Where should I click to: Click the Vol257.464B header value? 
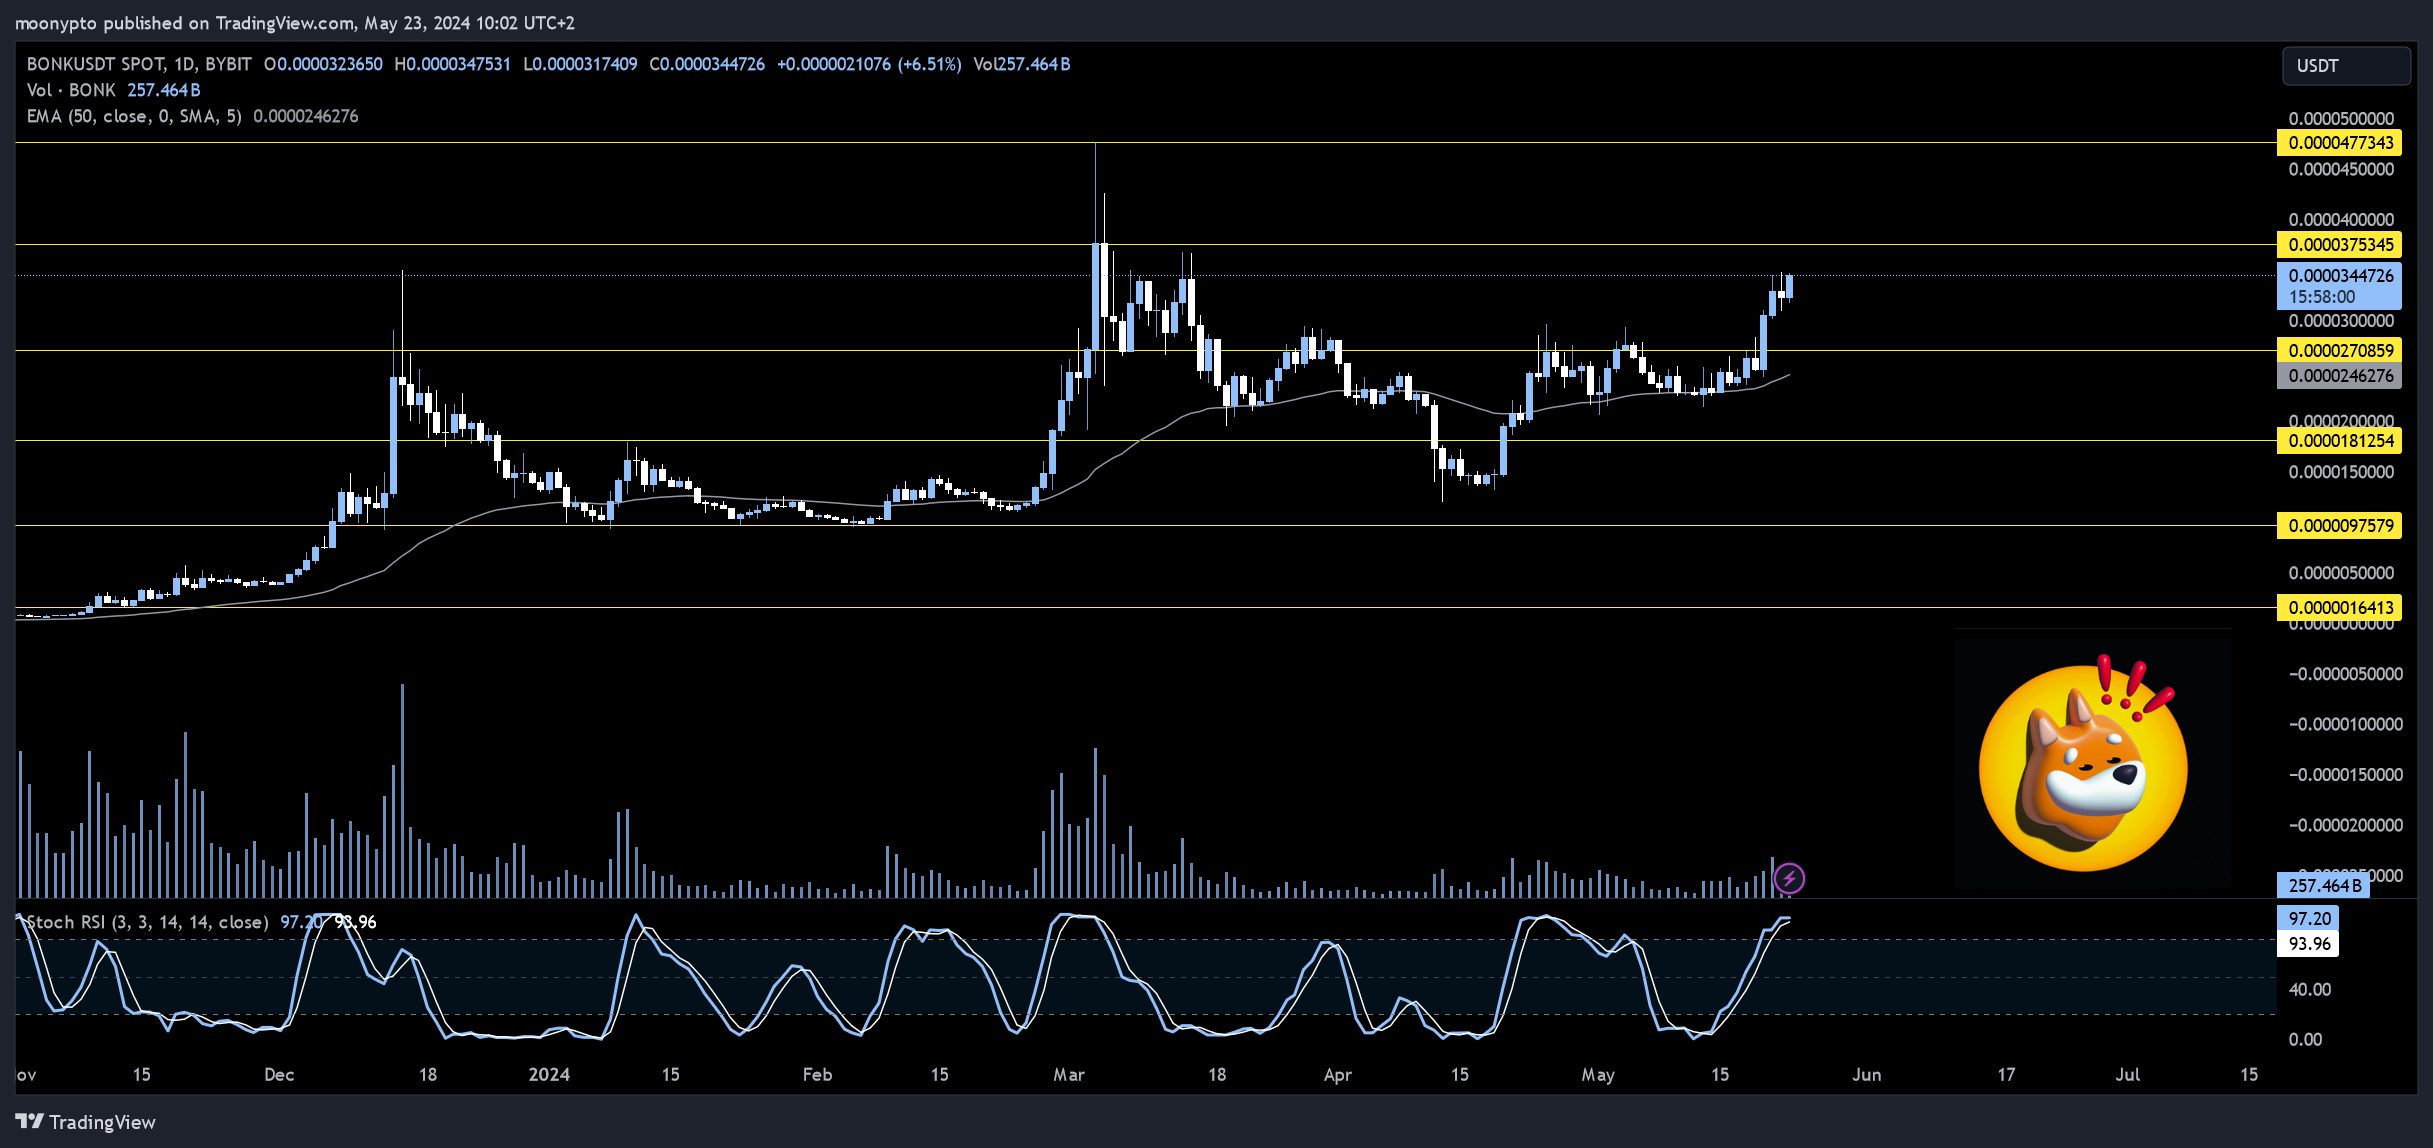pos(1022,64)
